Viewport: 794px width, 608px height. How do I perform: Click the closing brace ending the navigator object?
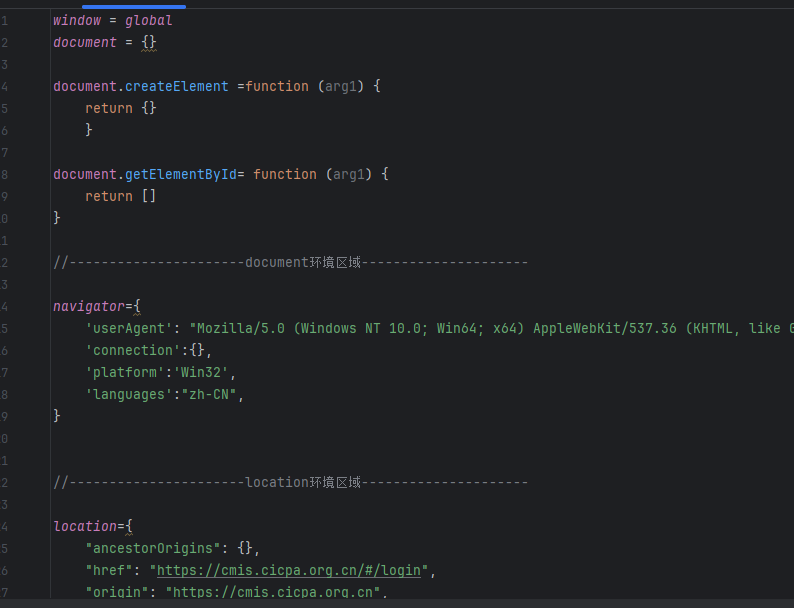(57, 416)
